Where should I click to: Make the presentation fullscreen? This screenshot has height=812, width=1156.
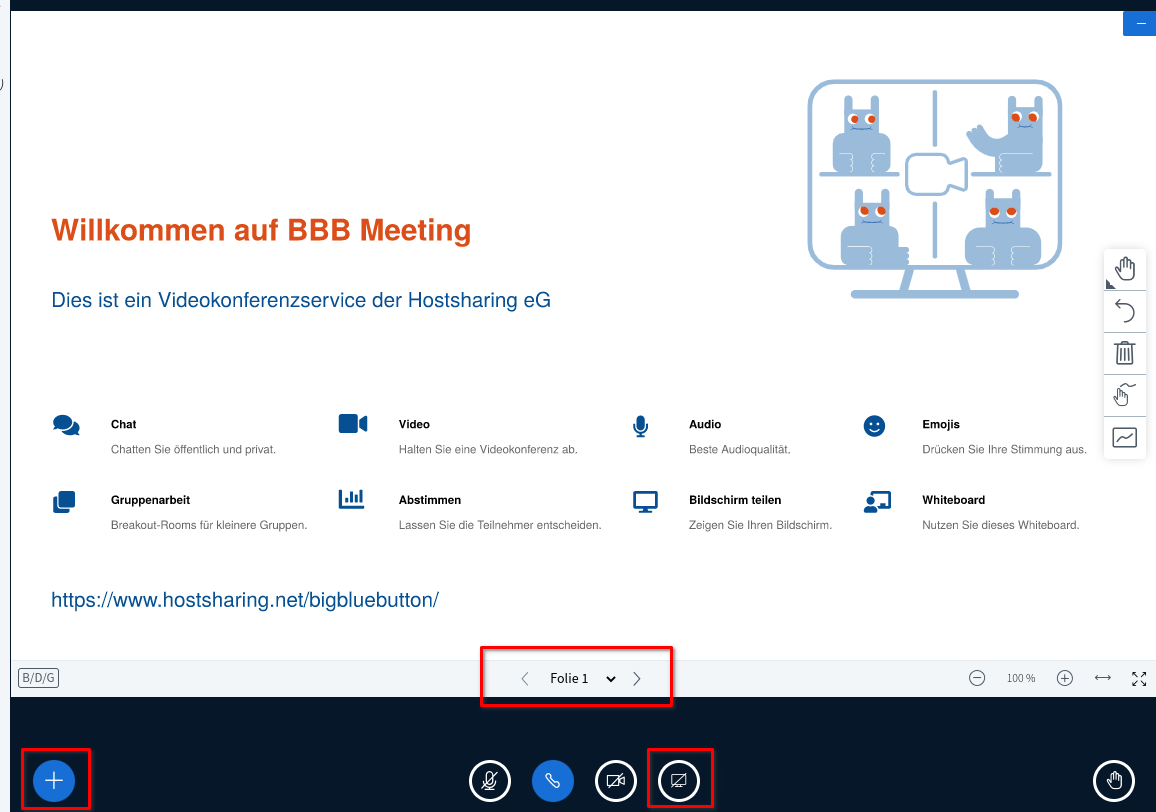tap(1139, 679)
